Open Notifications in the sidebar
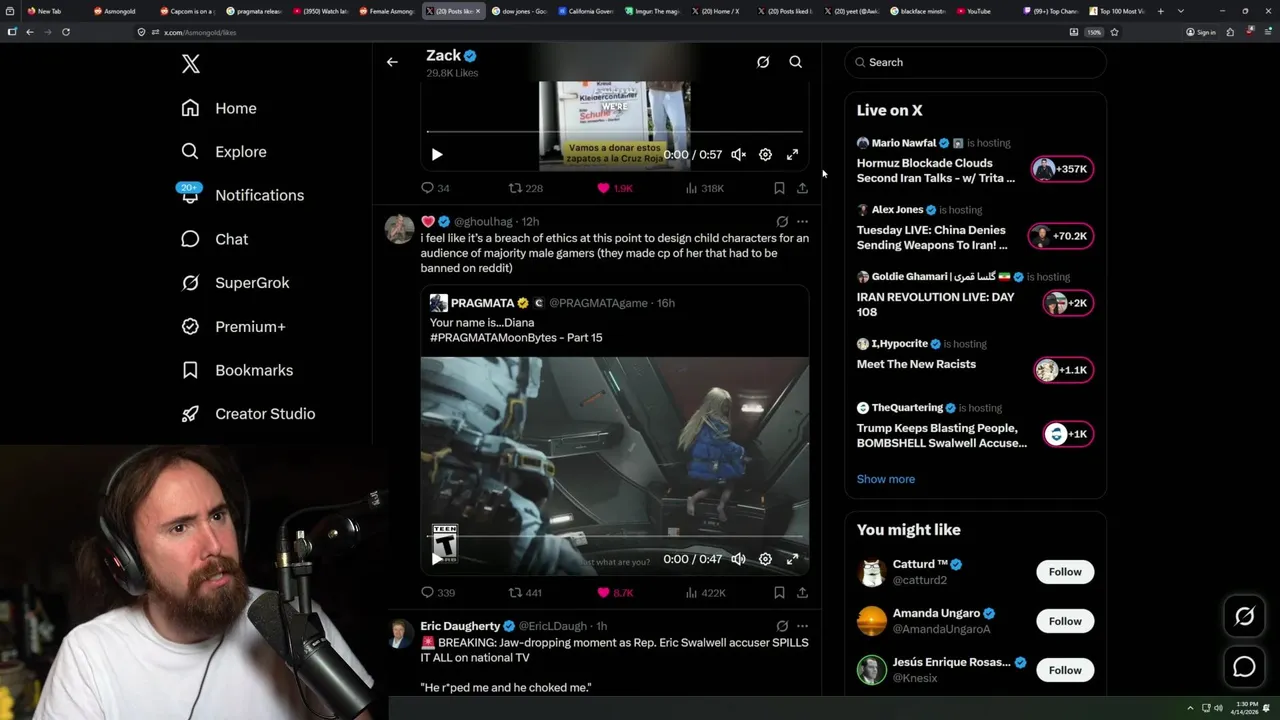 (242, 196)
